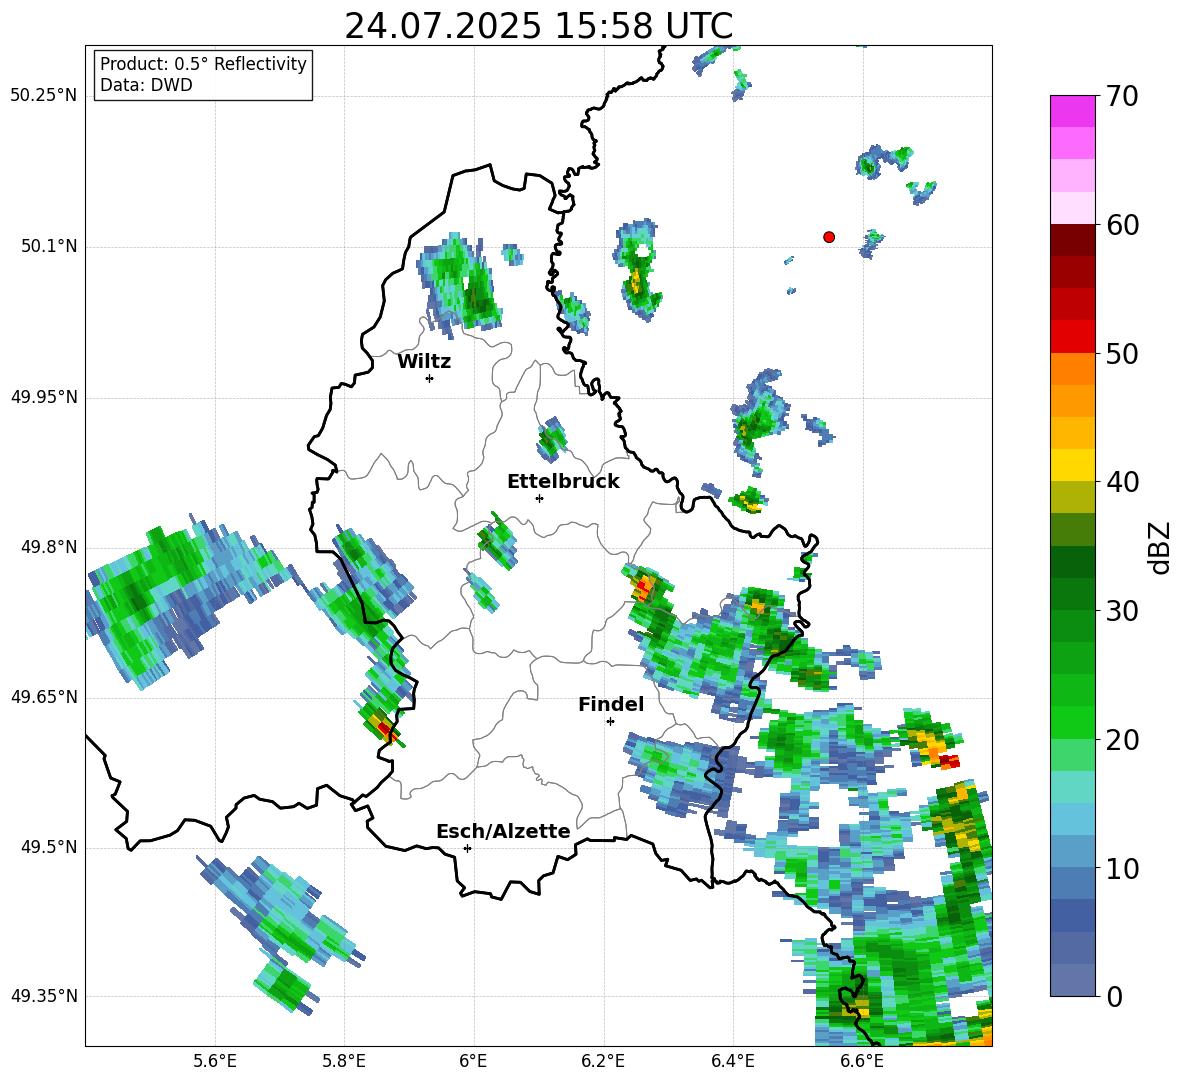
Task: Pick the bright red colorbar segment above 50
Action: [x=1072, y=337]
